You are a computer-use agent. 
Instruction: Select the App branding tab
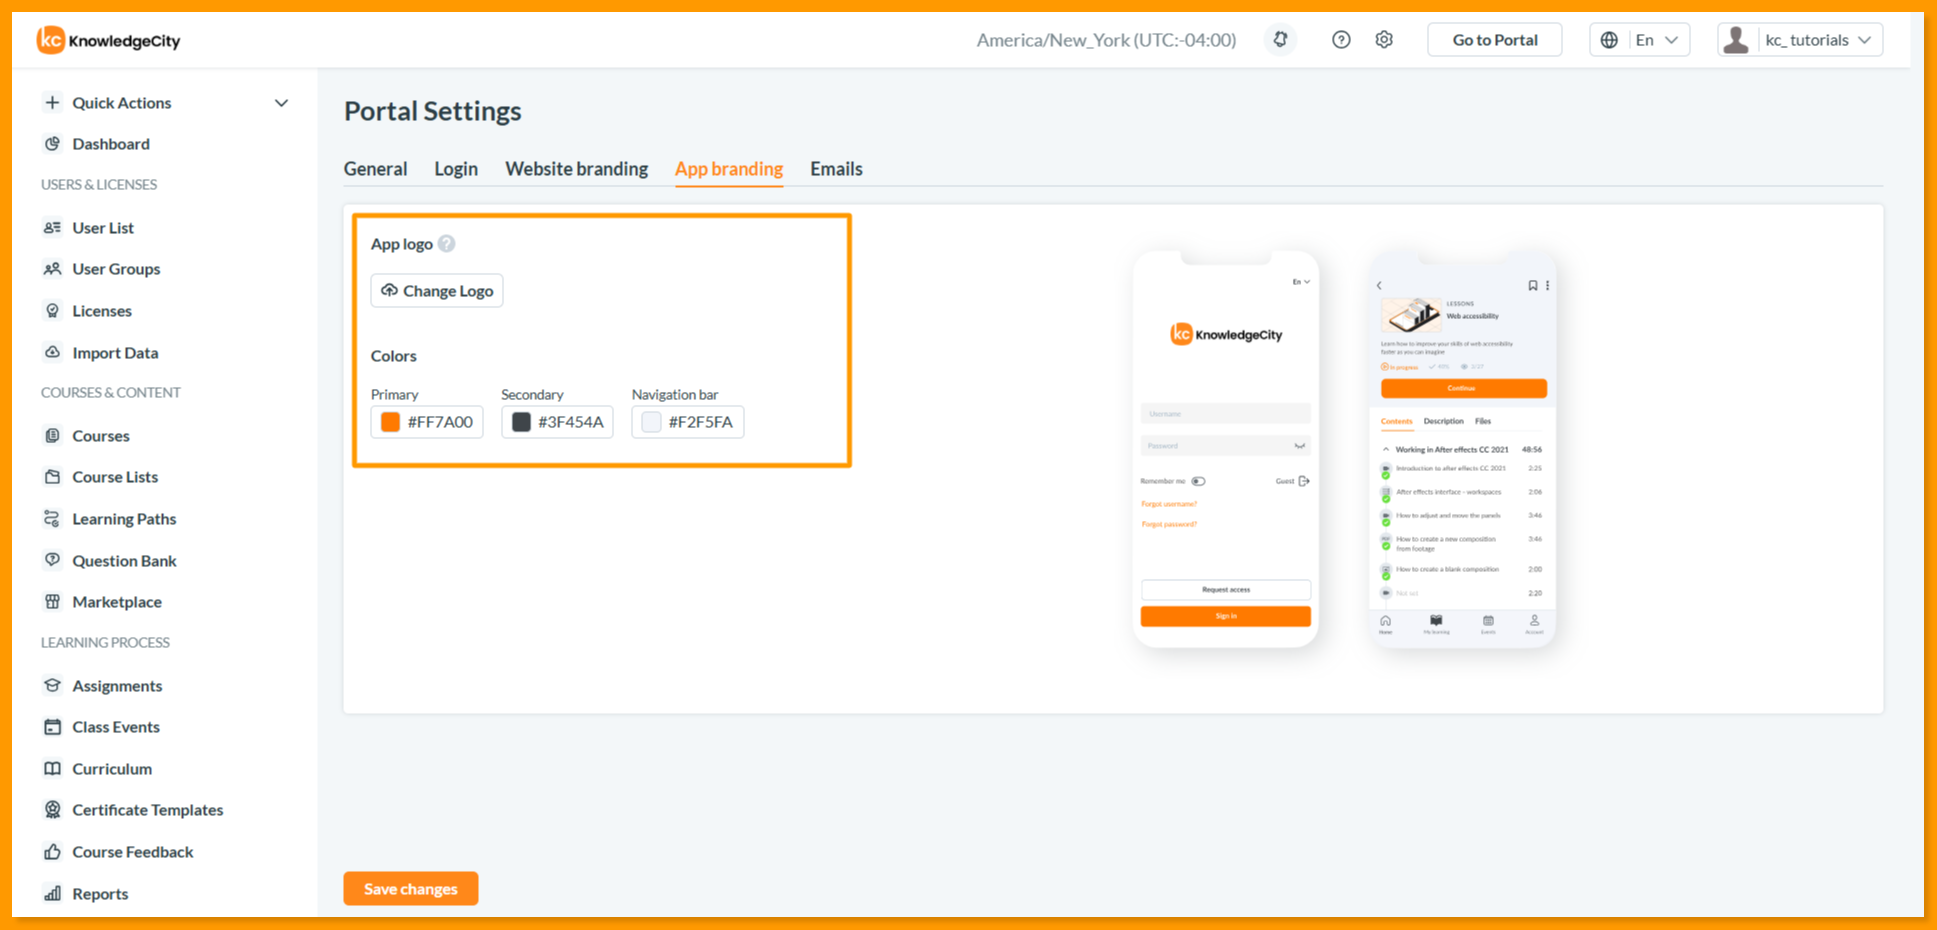729,169
